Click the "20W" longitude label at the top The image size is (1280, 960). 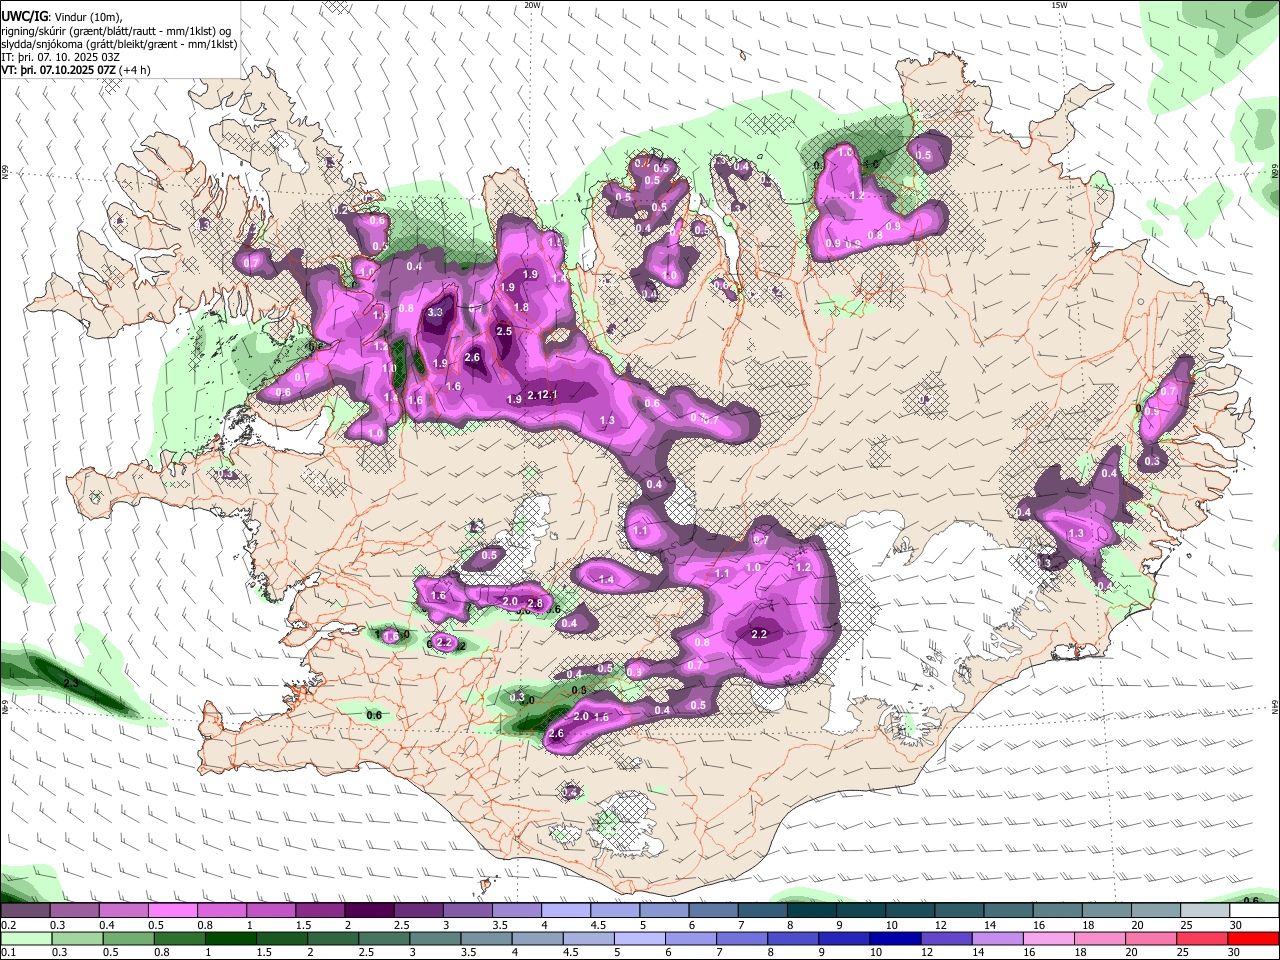532,5
